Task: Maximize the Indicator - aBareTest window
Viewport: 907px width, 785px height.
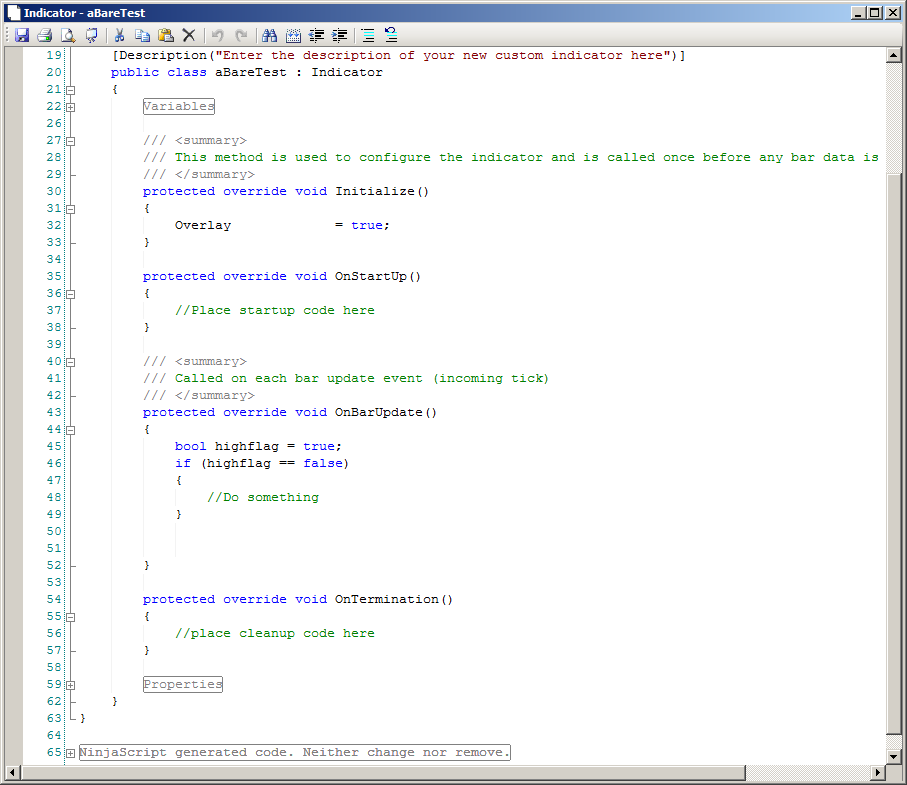Action: tap(875, 13)
